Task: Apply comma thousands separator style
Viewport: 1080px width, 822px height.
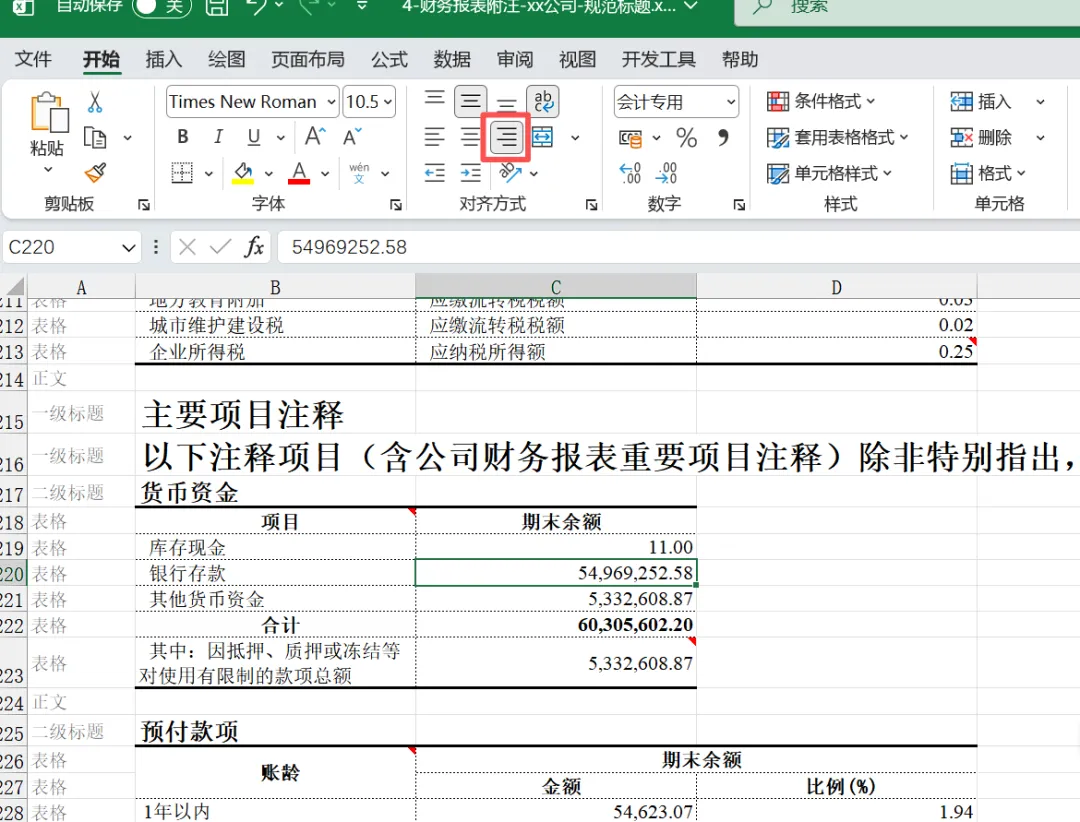Action: point(723,138)
